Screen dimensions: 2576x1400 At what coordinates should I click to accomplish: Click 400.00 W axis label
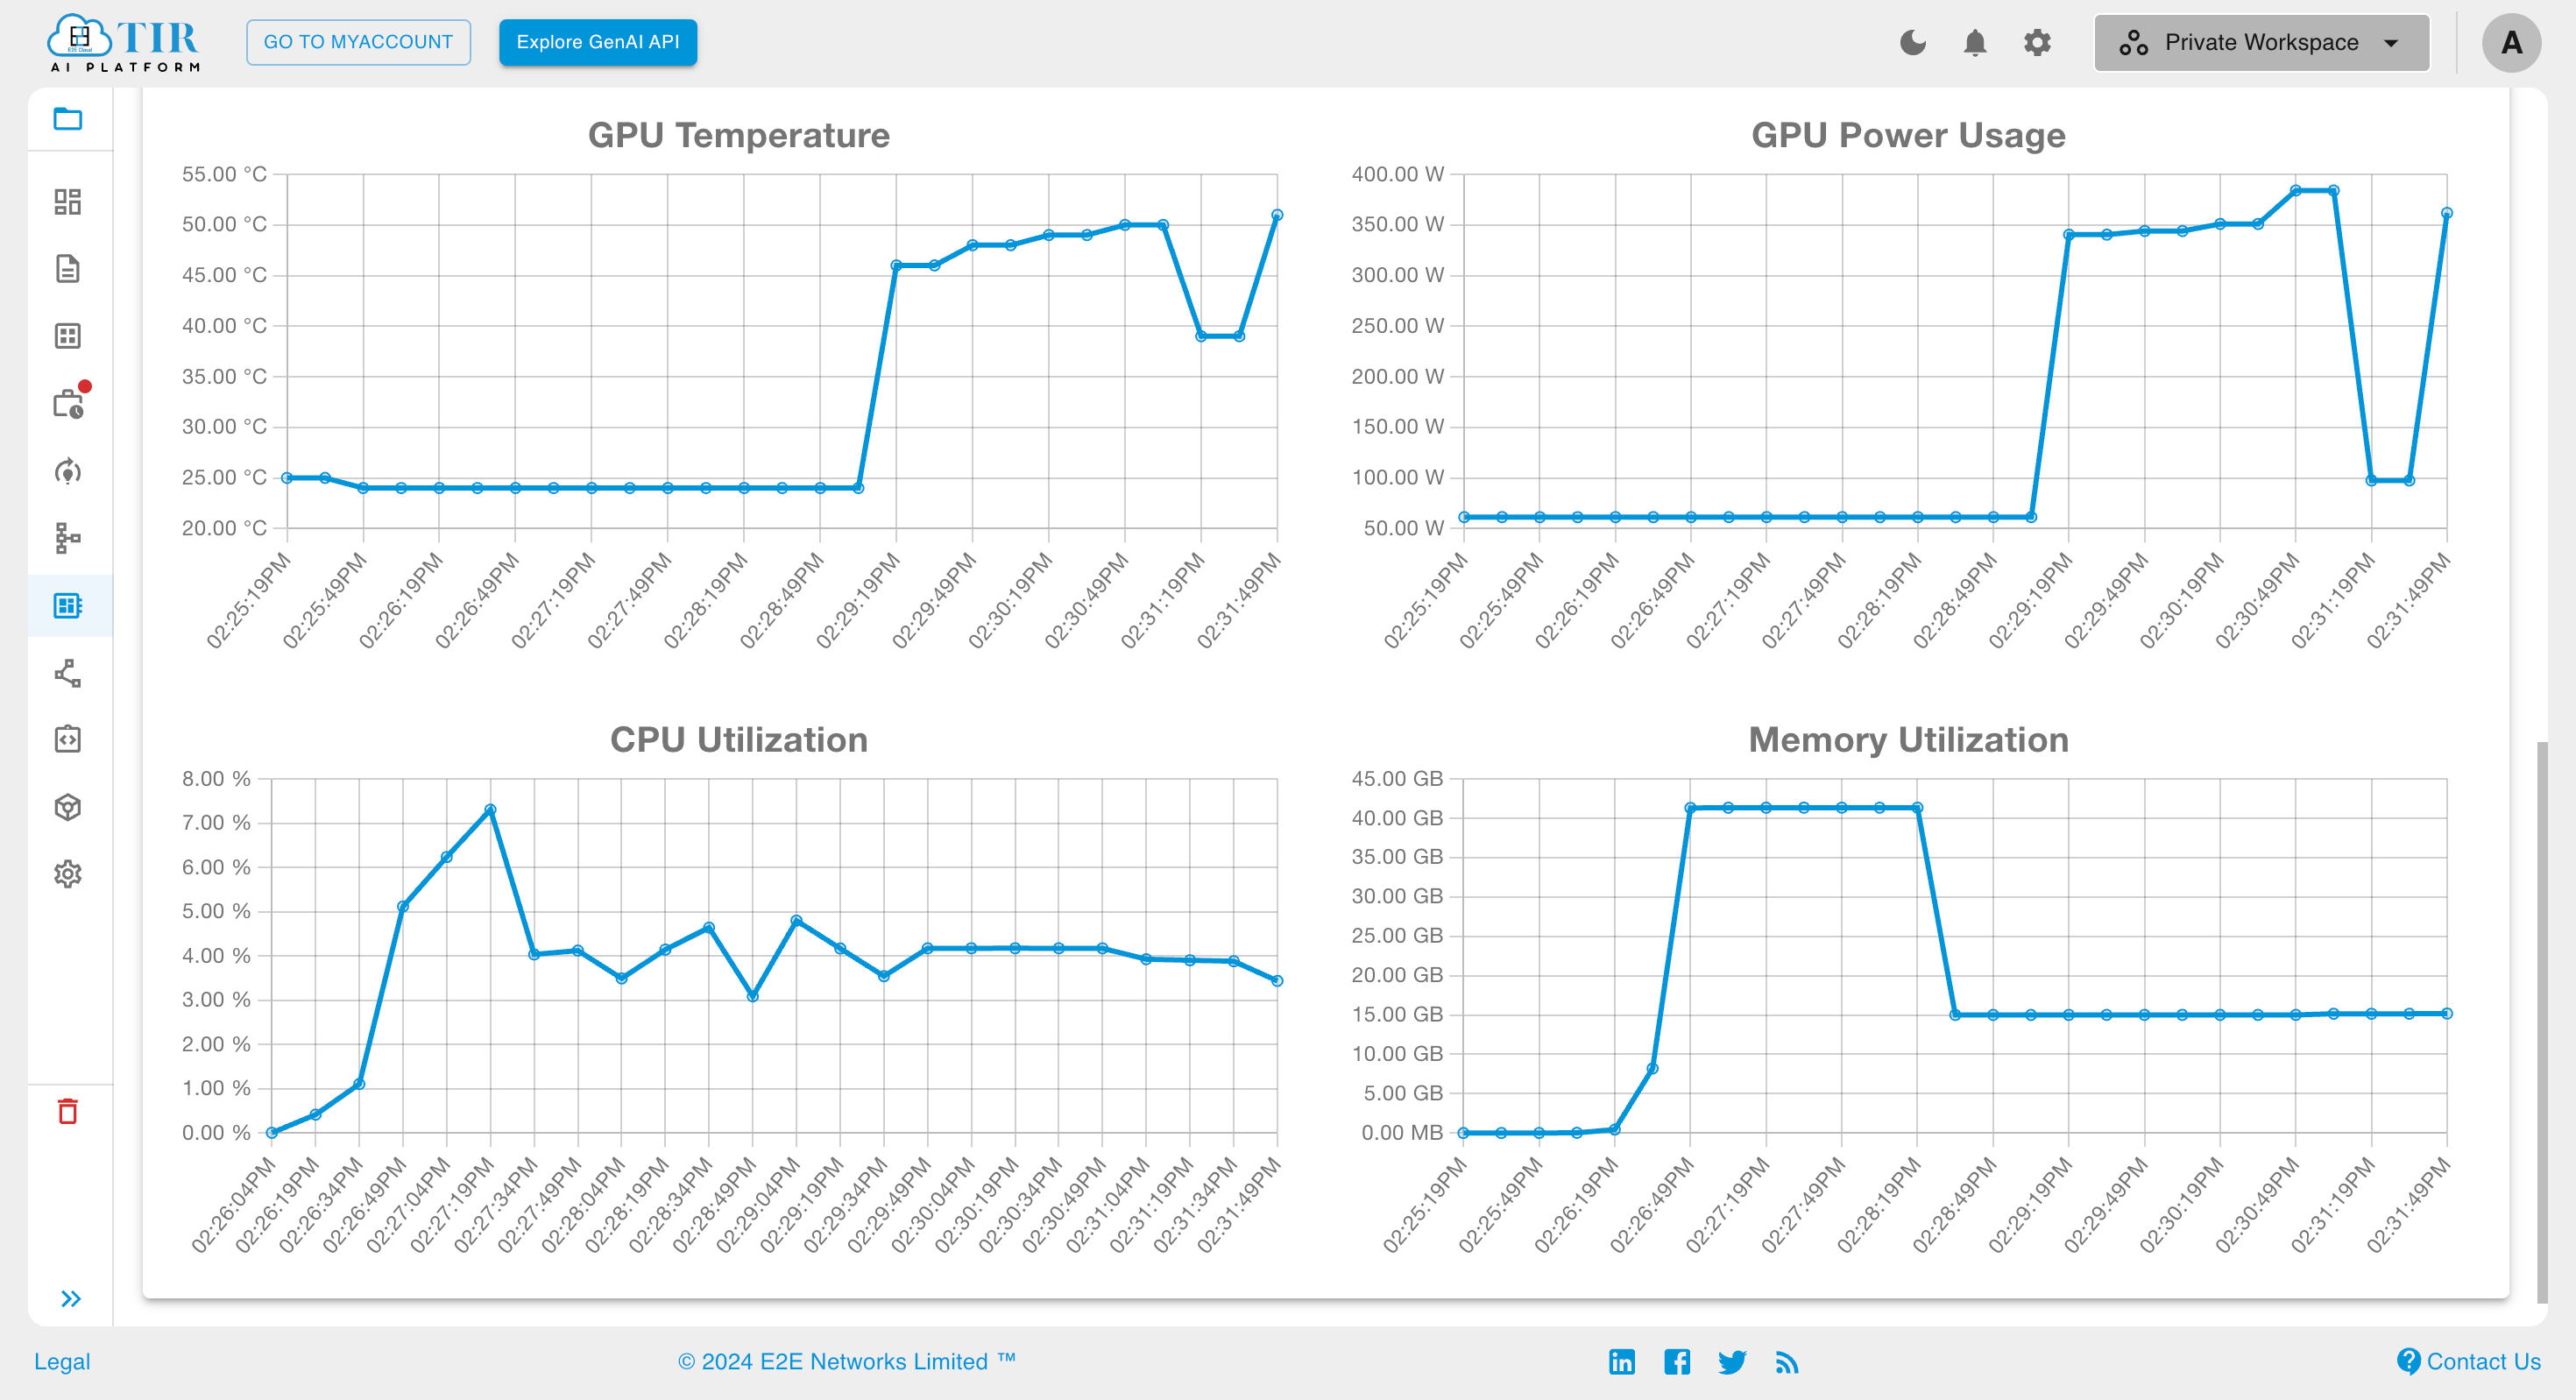(x=1398, y=174)
